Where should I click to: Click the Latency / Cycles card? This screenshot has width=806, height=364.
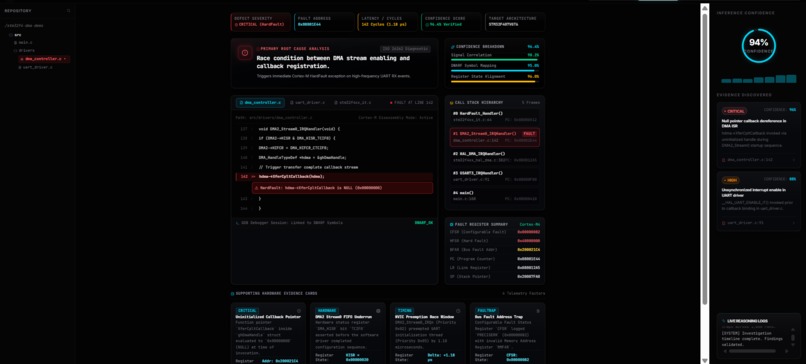pos(388,22)
